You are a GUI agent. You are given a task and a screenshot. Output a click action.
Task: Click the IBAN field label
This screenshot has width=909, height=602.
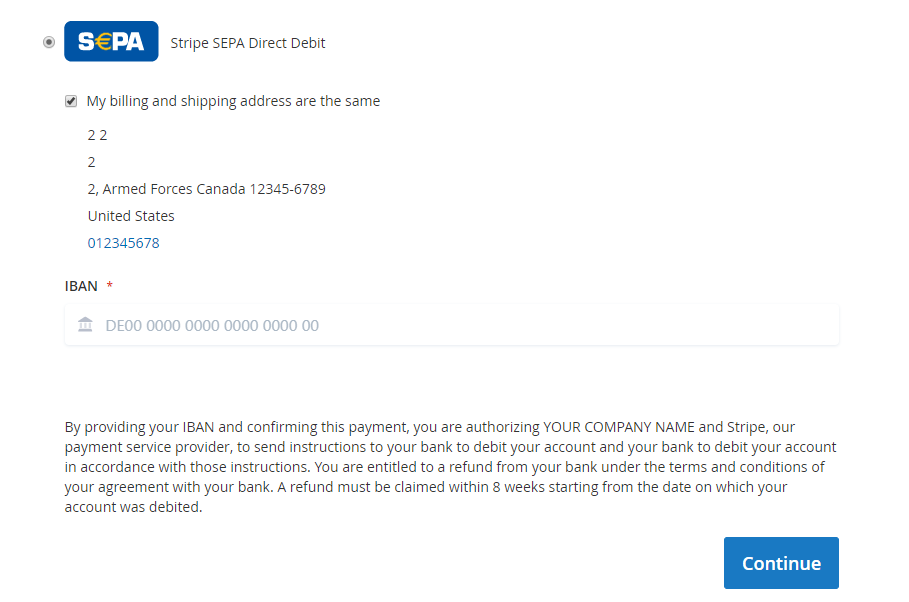point(81,286)
